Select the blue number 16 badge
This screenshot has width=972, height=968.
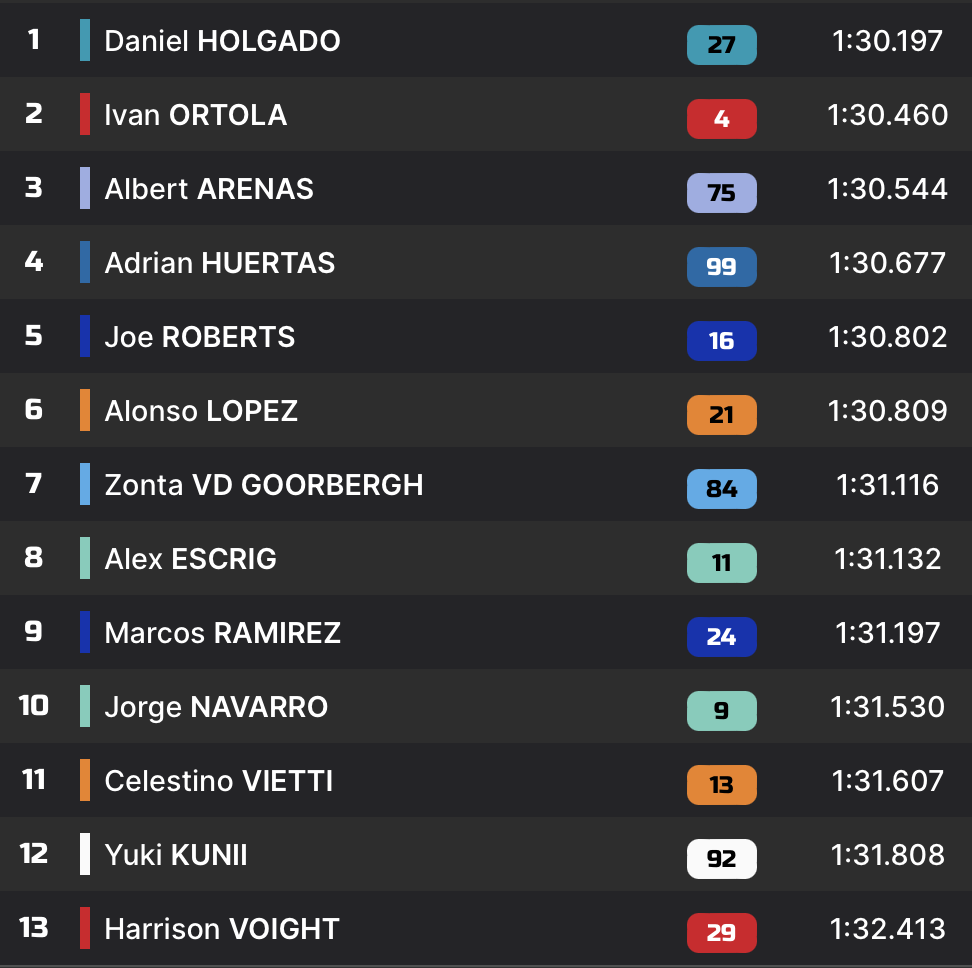tap(721, 341)
